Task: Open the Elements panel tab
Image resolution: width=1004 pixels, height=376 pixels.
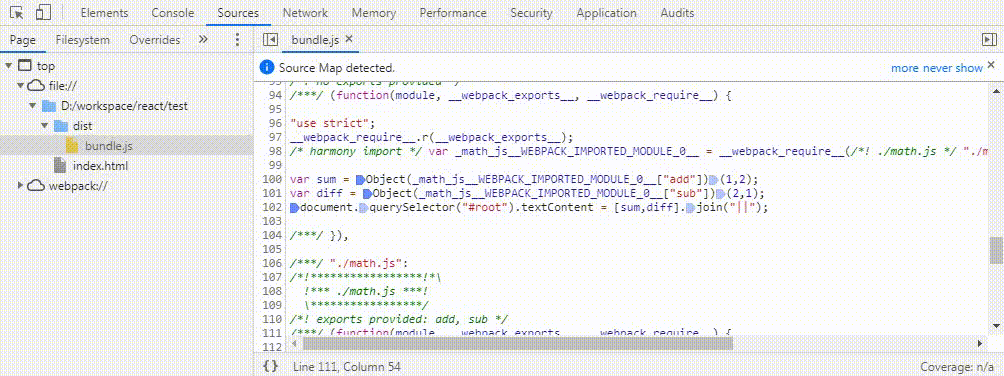Action: point(104,13)
